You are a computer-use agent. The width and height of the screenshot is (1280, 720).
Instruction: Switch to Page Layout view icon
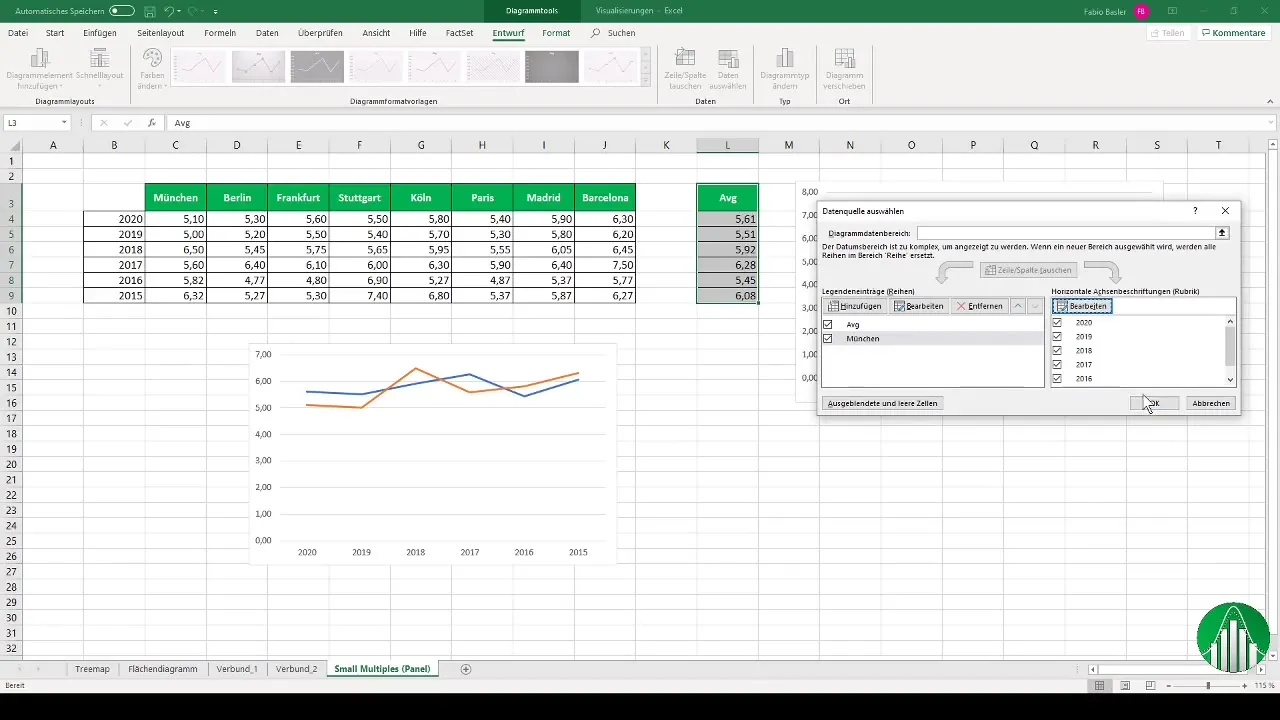click(x=1125, y=686)
